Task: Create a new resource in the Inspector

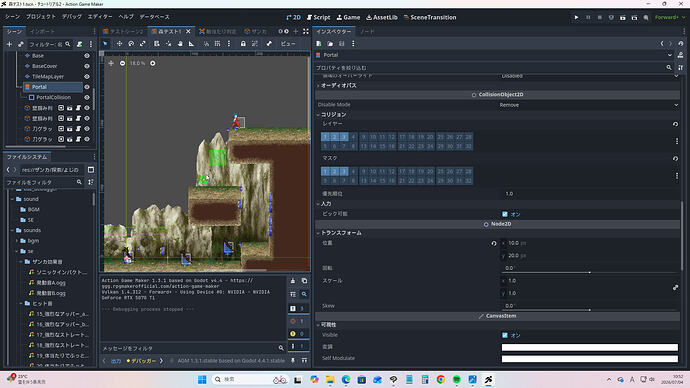Action: [319, 44]
